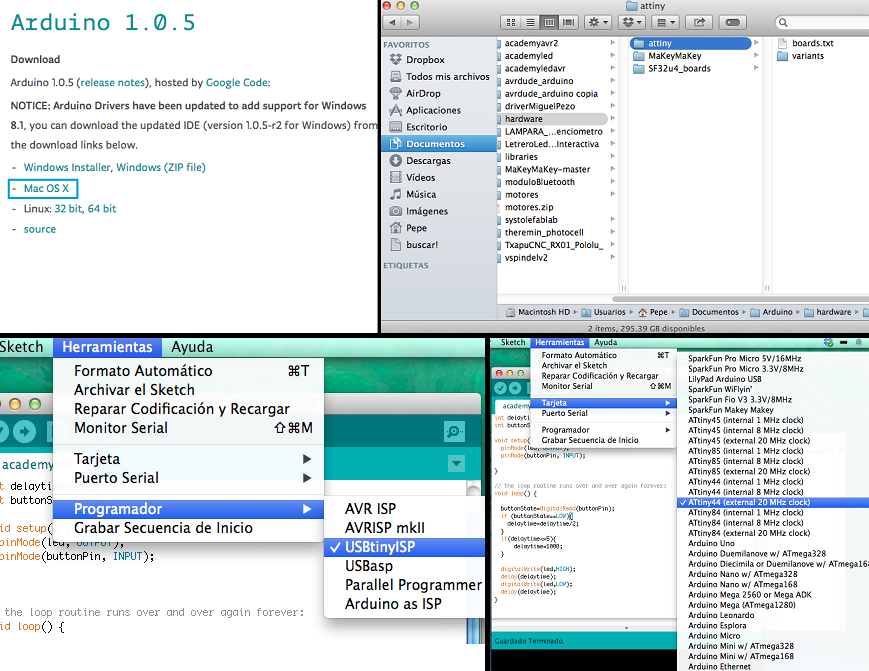The image size is (869, 671).
Task: Expand Puerto Serial in large Herramientas menu
Action: 306,478
